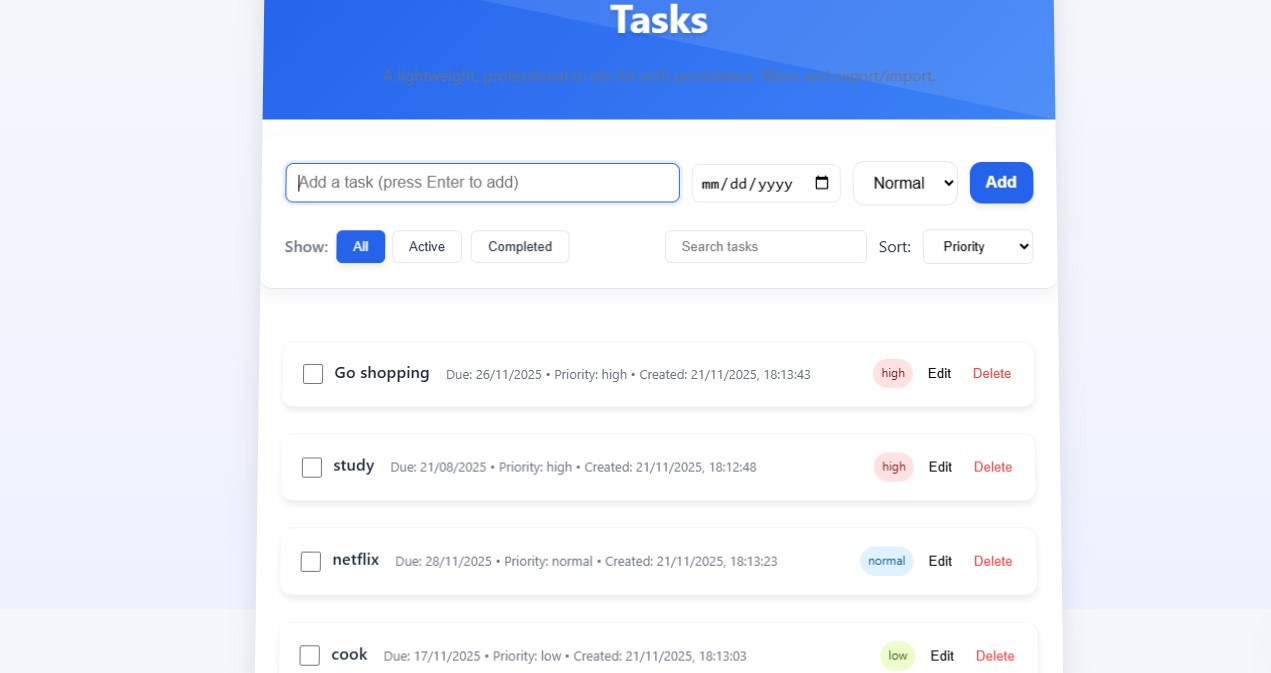
Task: Delete the study task
Action: pos(993,467)
